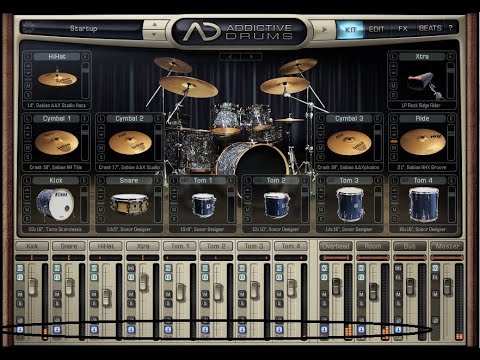This screenshot has width=480, height=360.
Task: Click the blue output arrow on Overhead channel
Action: (x=324, y=330)
